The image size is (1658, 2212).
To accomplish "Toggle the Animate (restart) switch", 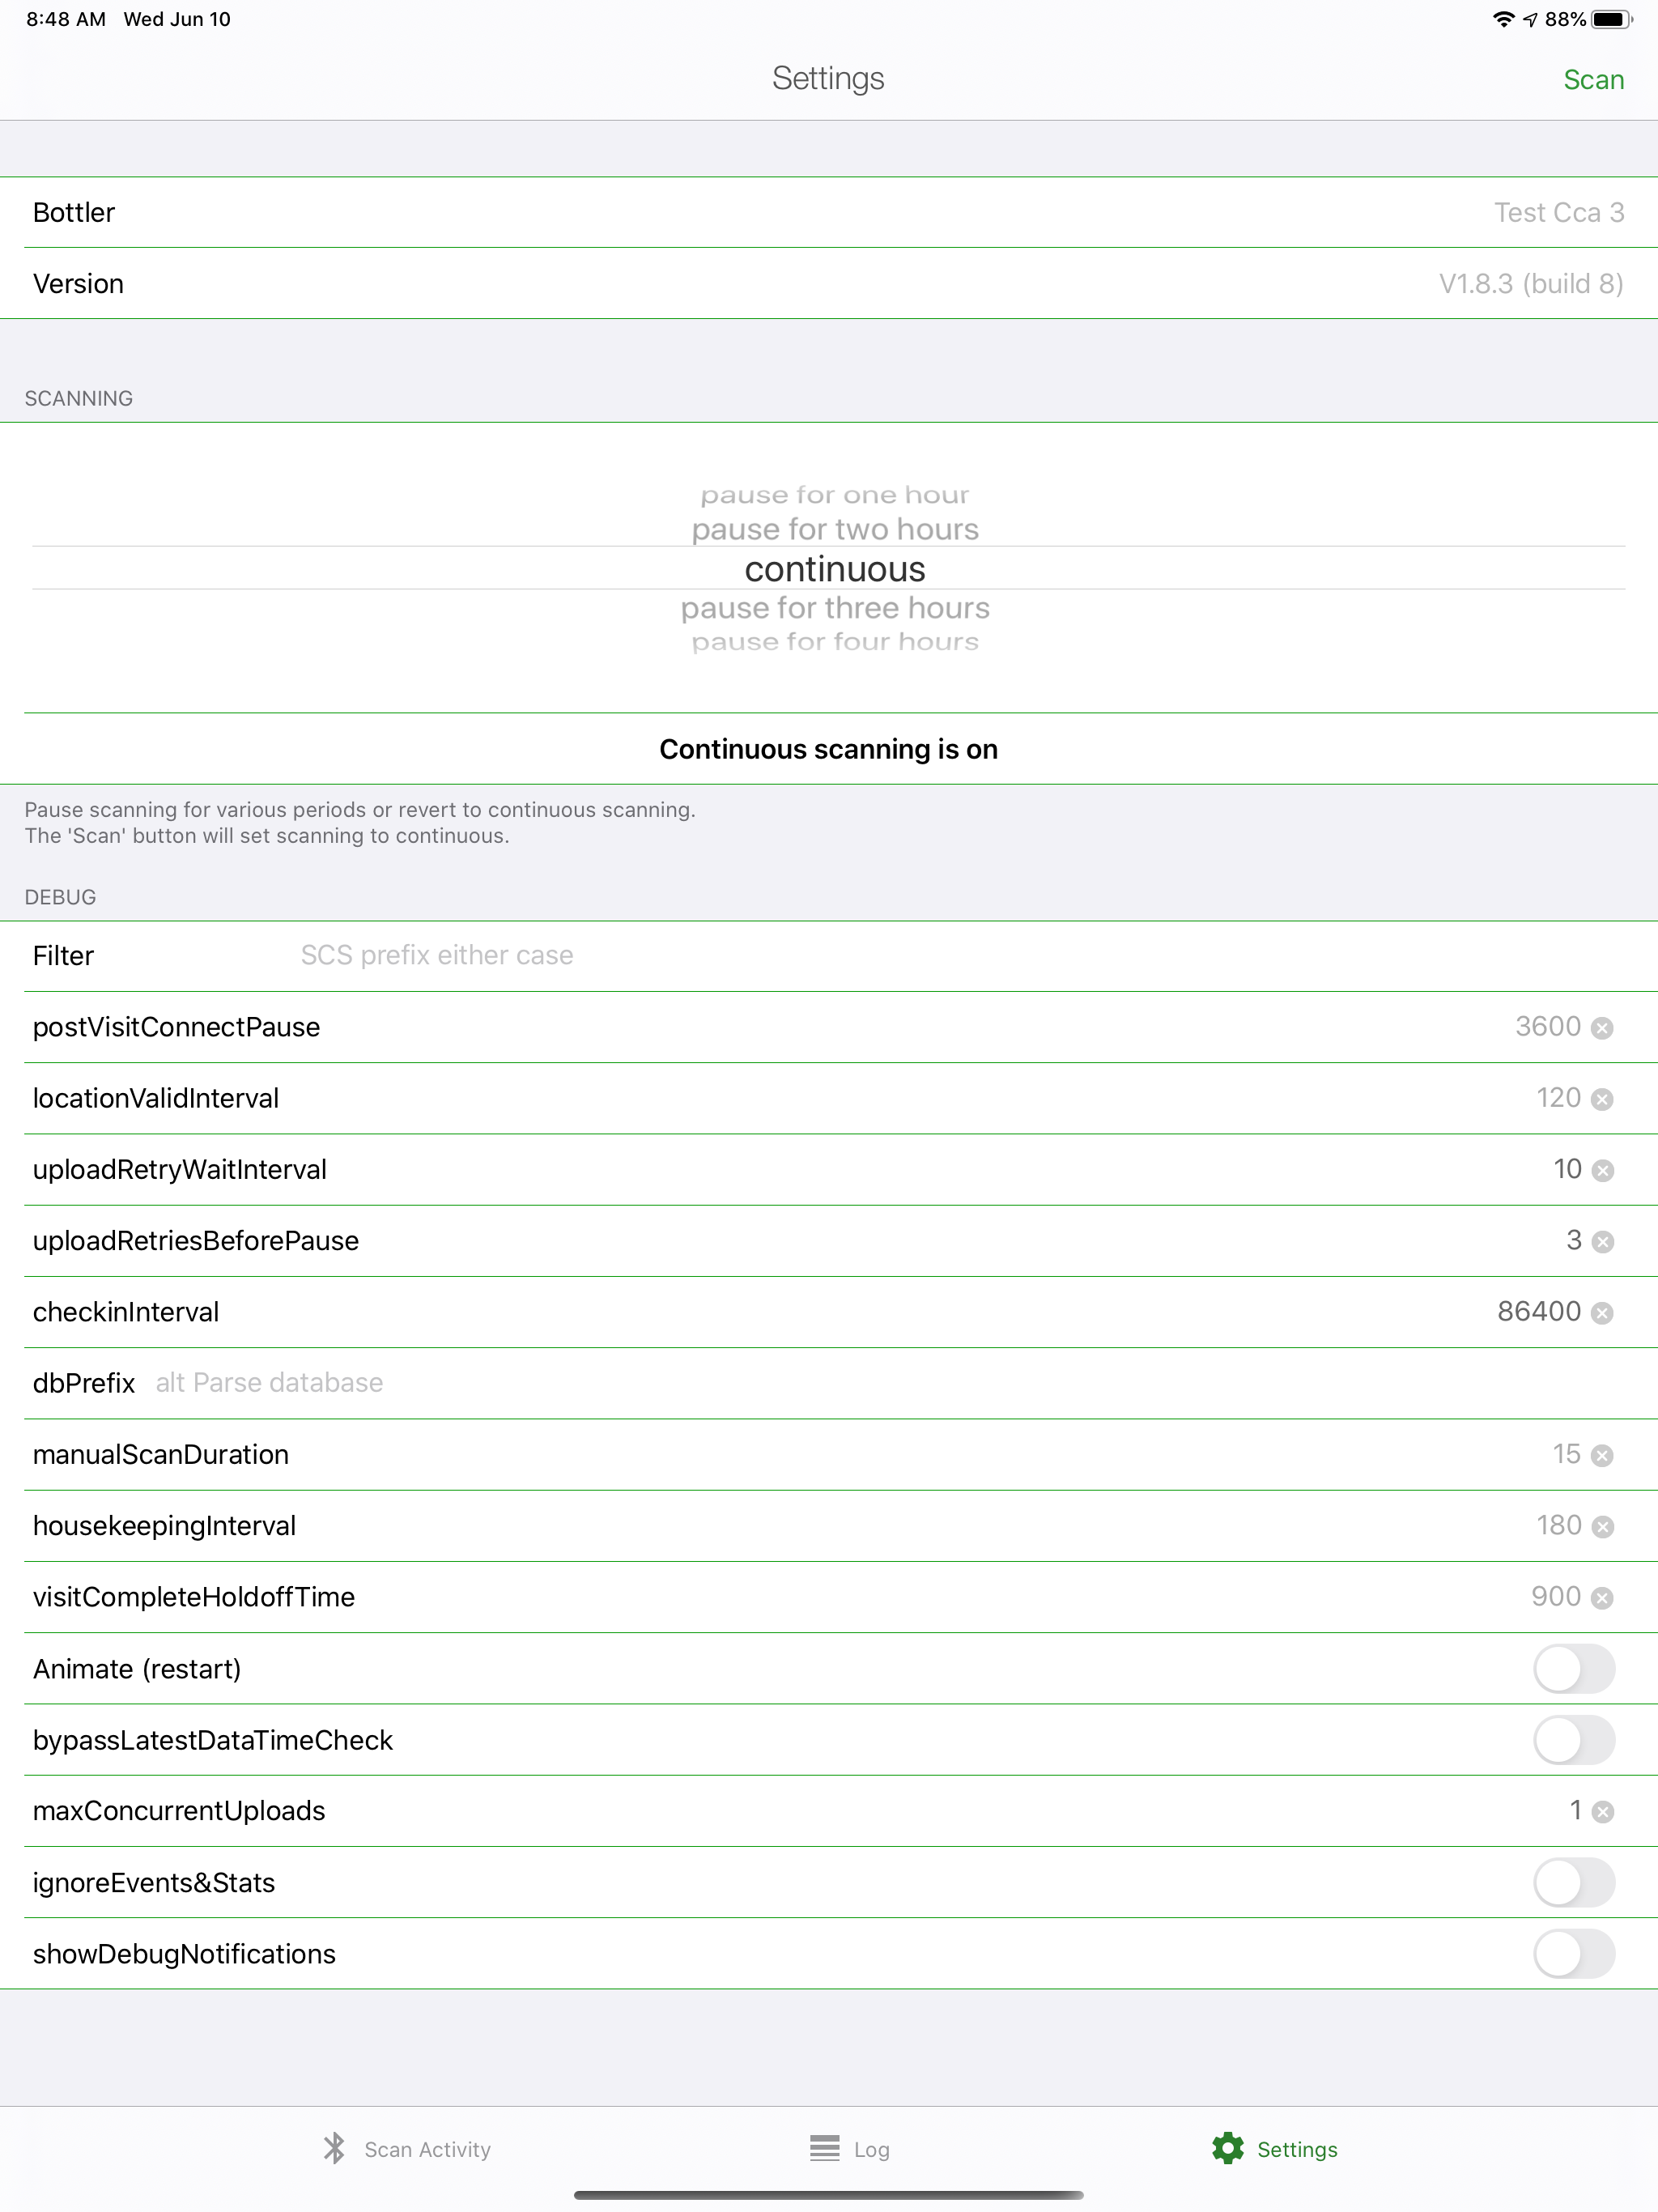I will point(1573,1669).
